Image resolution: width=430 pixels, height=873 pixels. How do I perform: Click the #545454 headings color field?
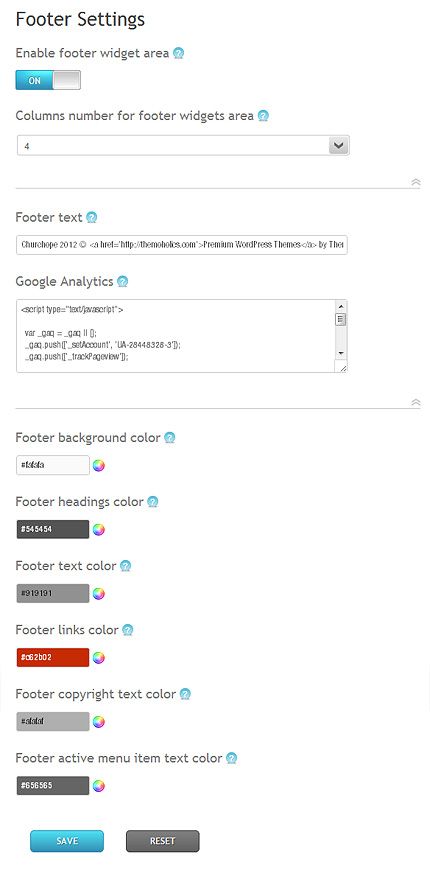(x=53, y=529)
